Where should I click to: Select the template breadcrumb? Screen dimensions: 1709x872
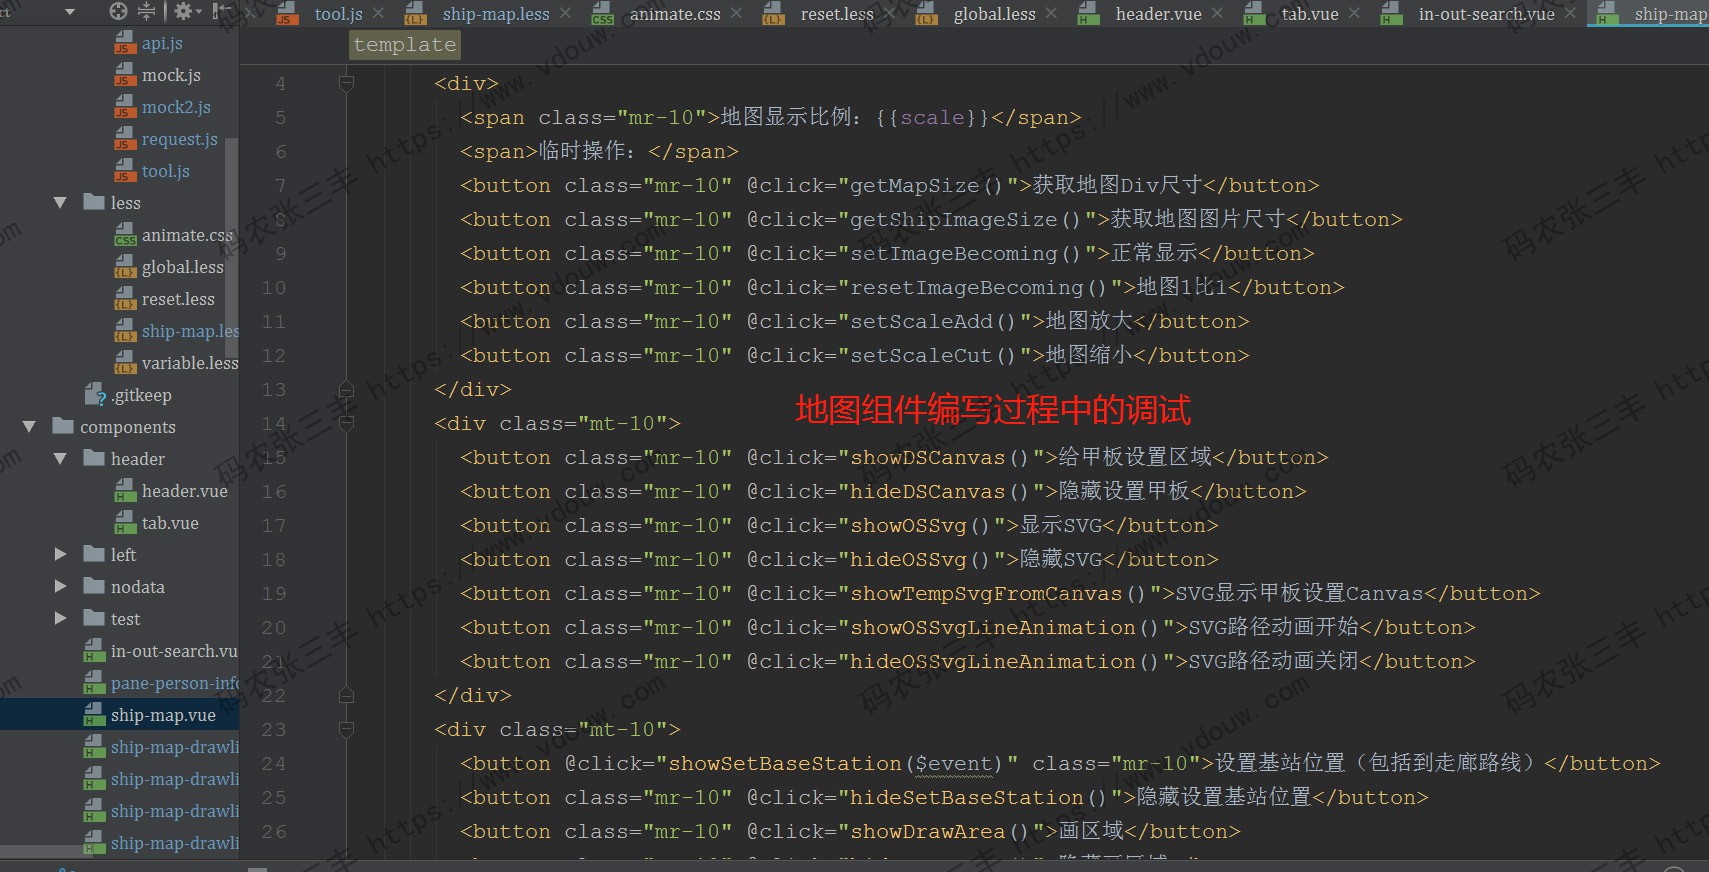[x=404, y=45]
